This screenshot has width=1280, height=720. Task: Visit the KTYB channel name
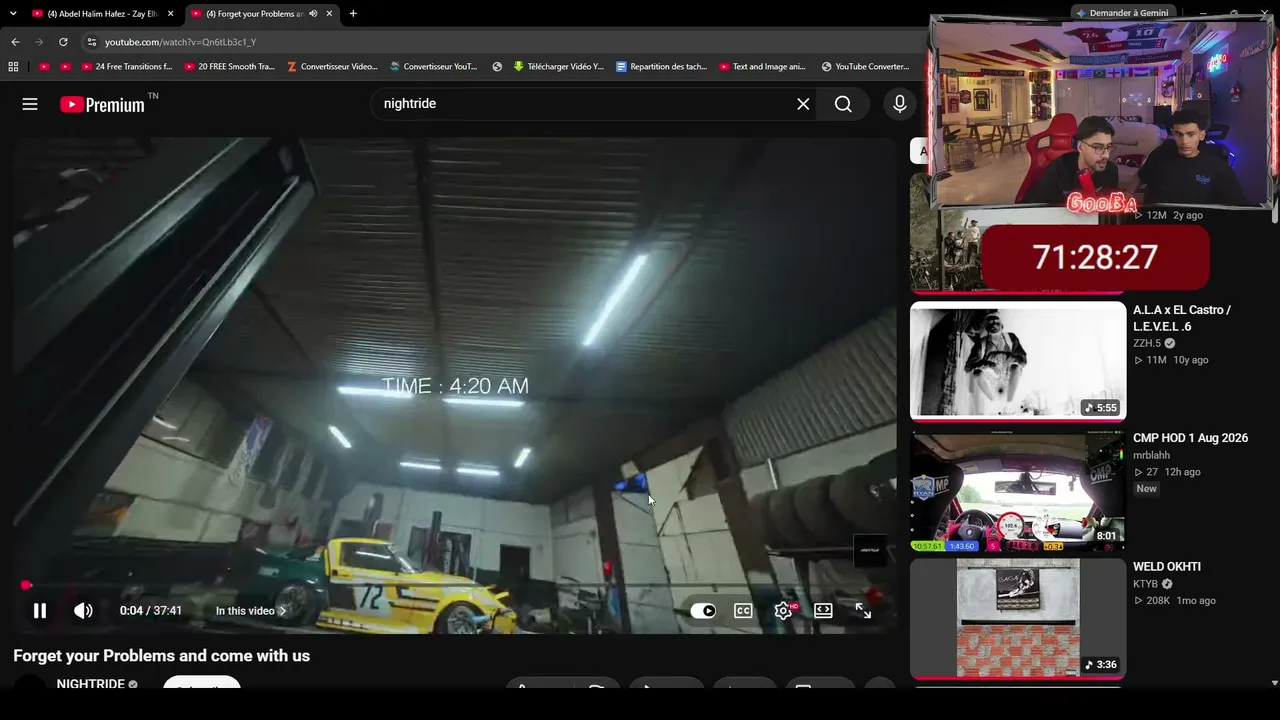1145,584
